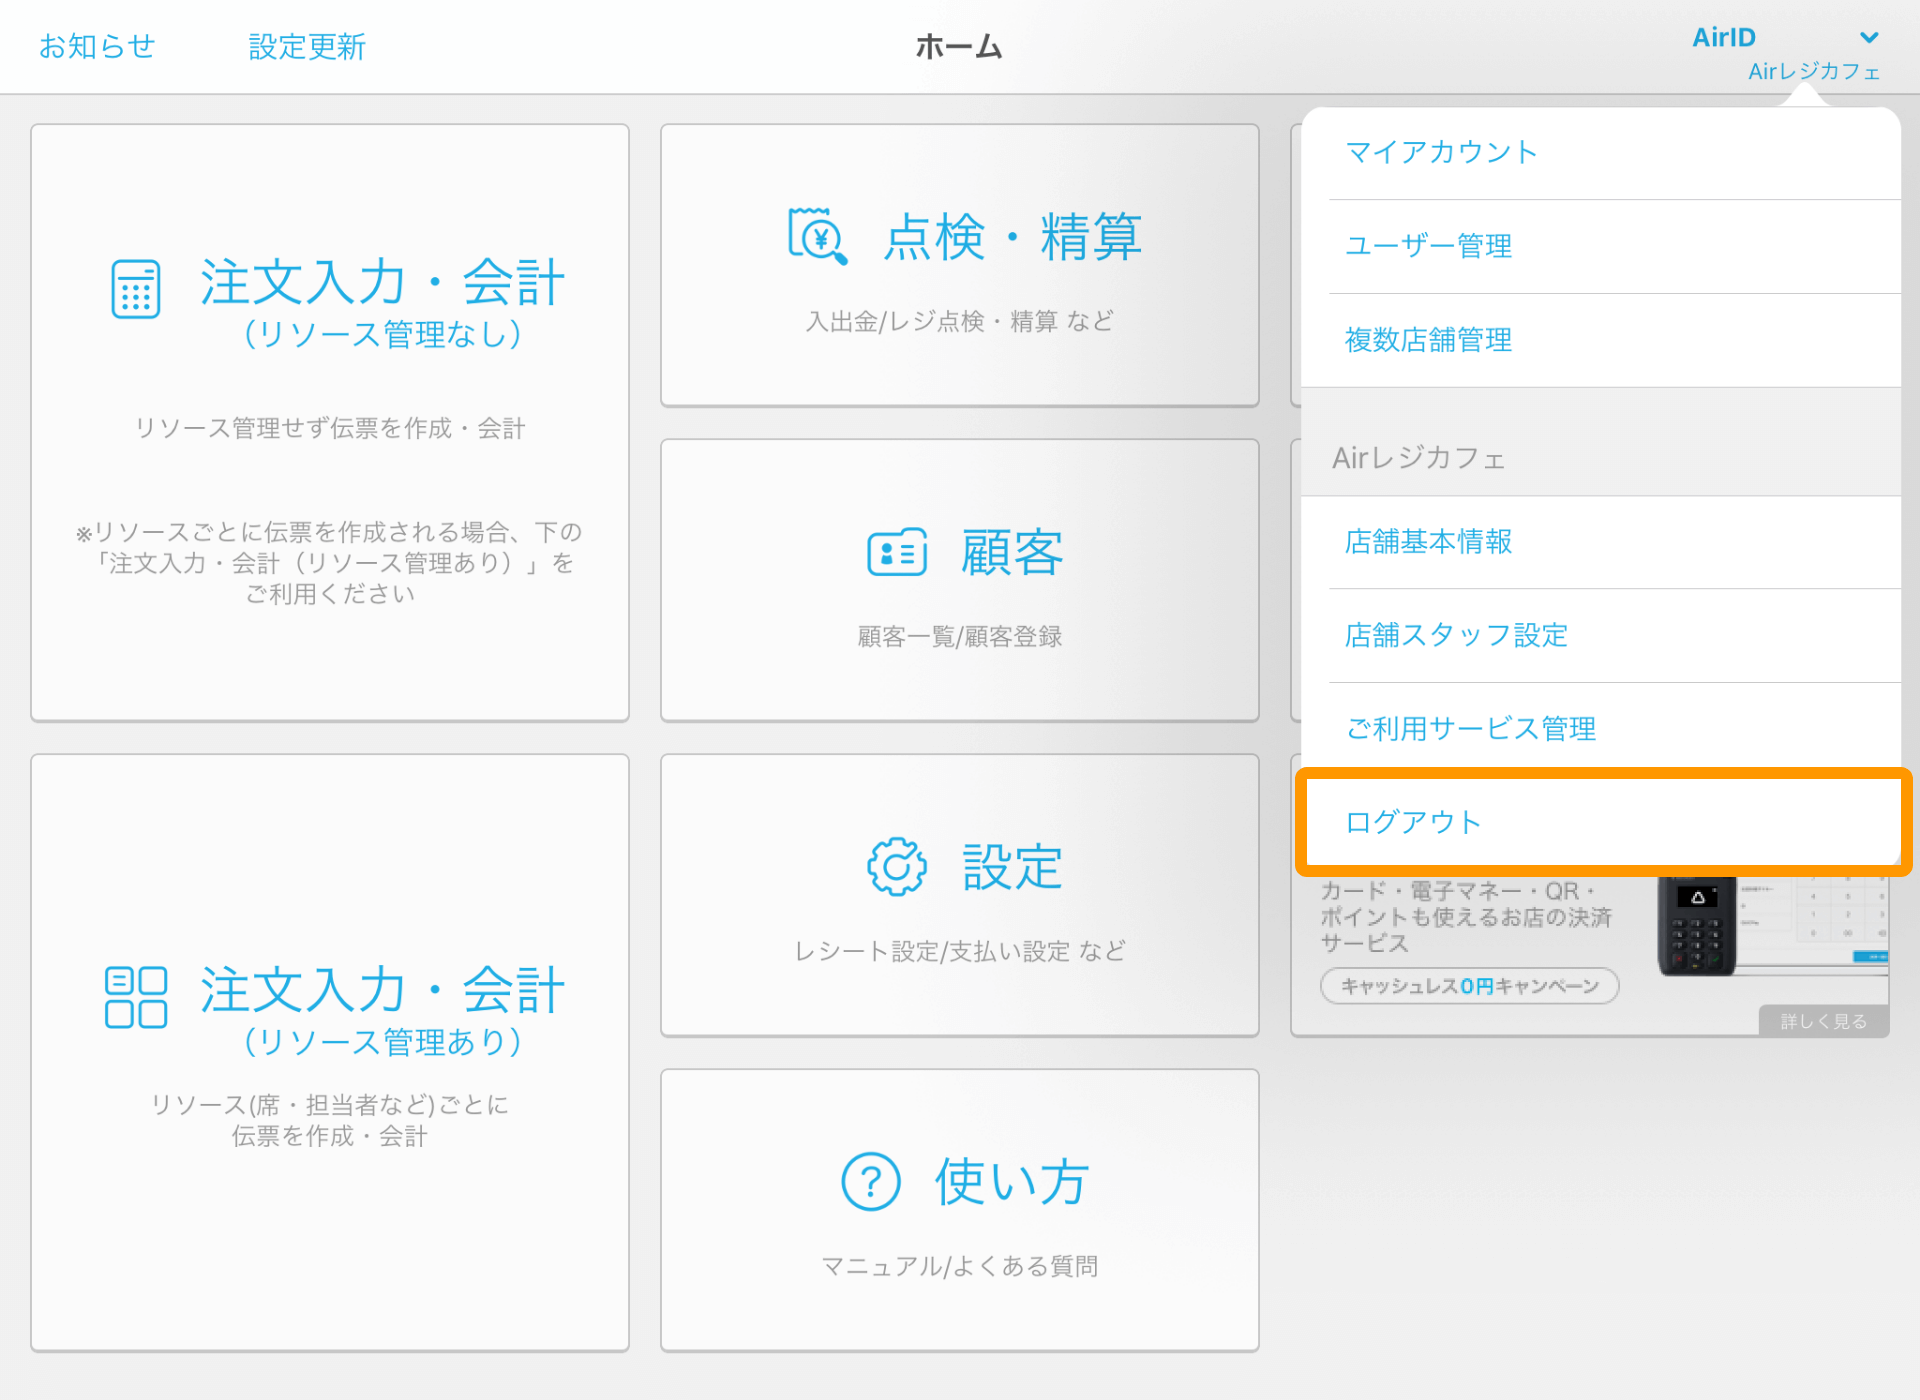Click 顧客一覧/顧客登録 description text
Screen dimensions: 1920x1400
[x=959, y=636]
